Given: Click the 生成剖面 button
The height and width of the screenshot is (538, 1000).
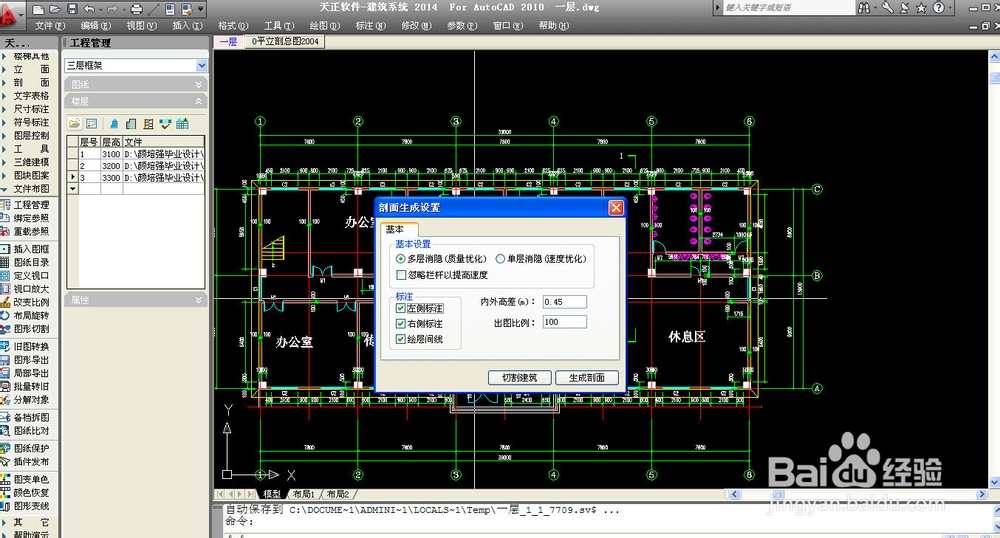Looking at the screenshot, I should point(587,377).
